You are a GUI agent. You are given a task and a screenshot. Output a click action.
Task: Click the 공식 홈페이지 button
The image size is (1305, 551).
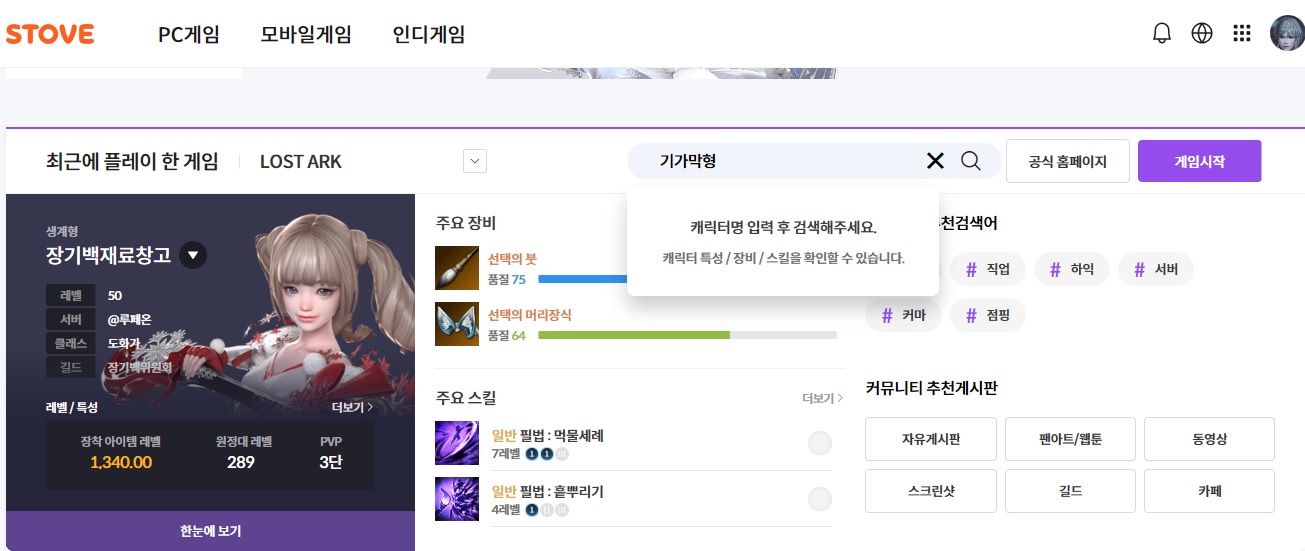click(x=1068, y=161)
